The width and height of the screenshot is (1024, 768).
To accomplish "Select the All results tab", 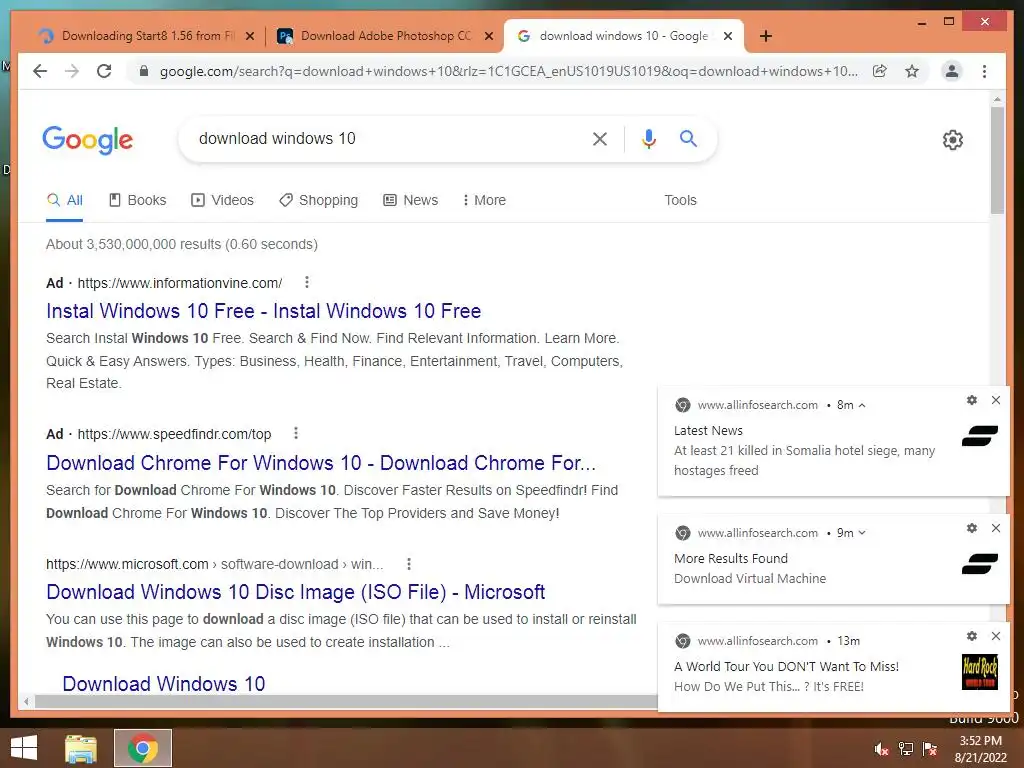I will click(65, 200).
